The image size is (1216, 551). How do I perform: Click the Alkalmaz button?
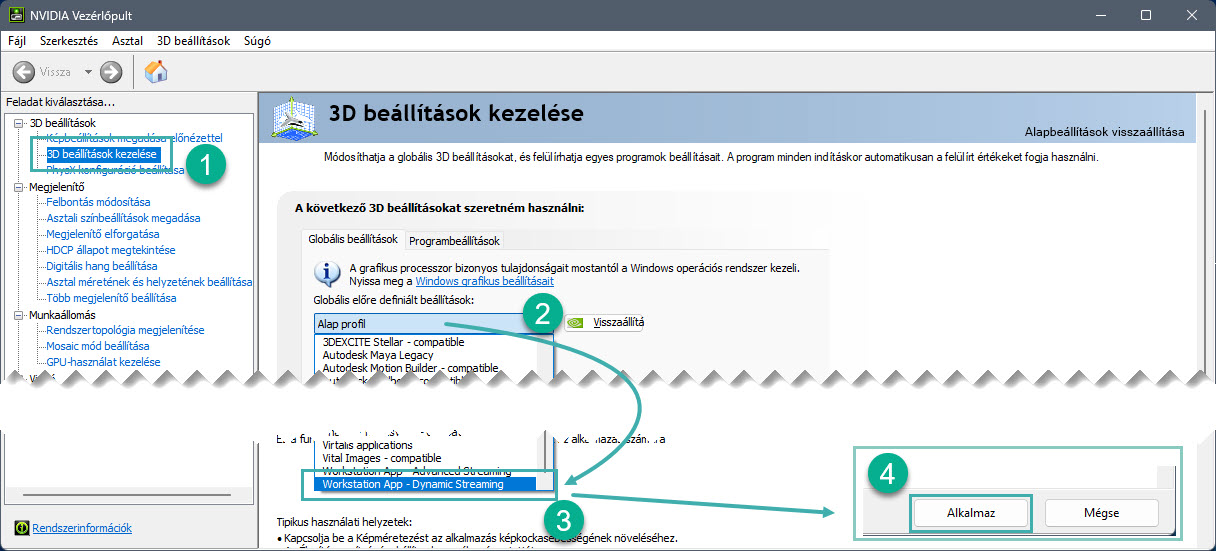point(970,513)
